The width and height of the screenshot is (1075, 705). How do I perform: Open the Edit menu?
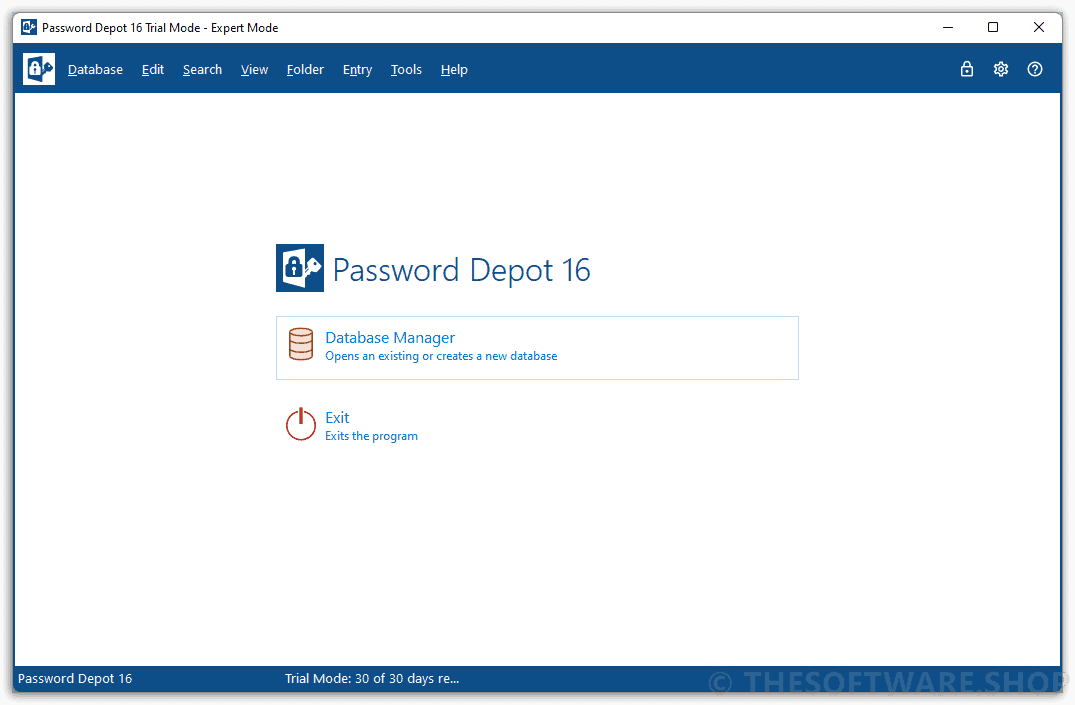tap(153, 69)
